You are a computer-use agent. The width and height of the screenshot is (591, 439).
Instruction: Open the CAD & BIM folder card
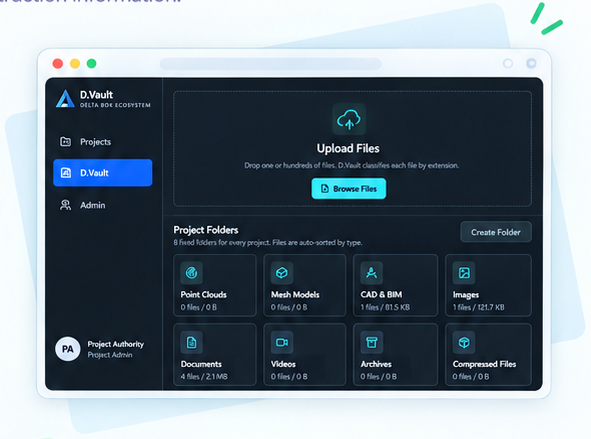395,285
